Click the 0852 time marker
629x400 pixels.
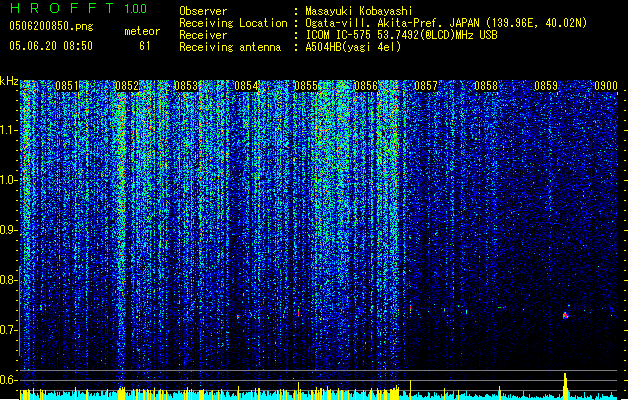tap(127, 86)
